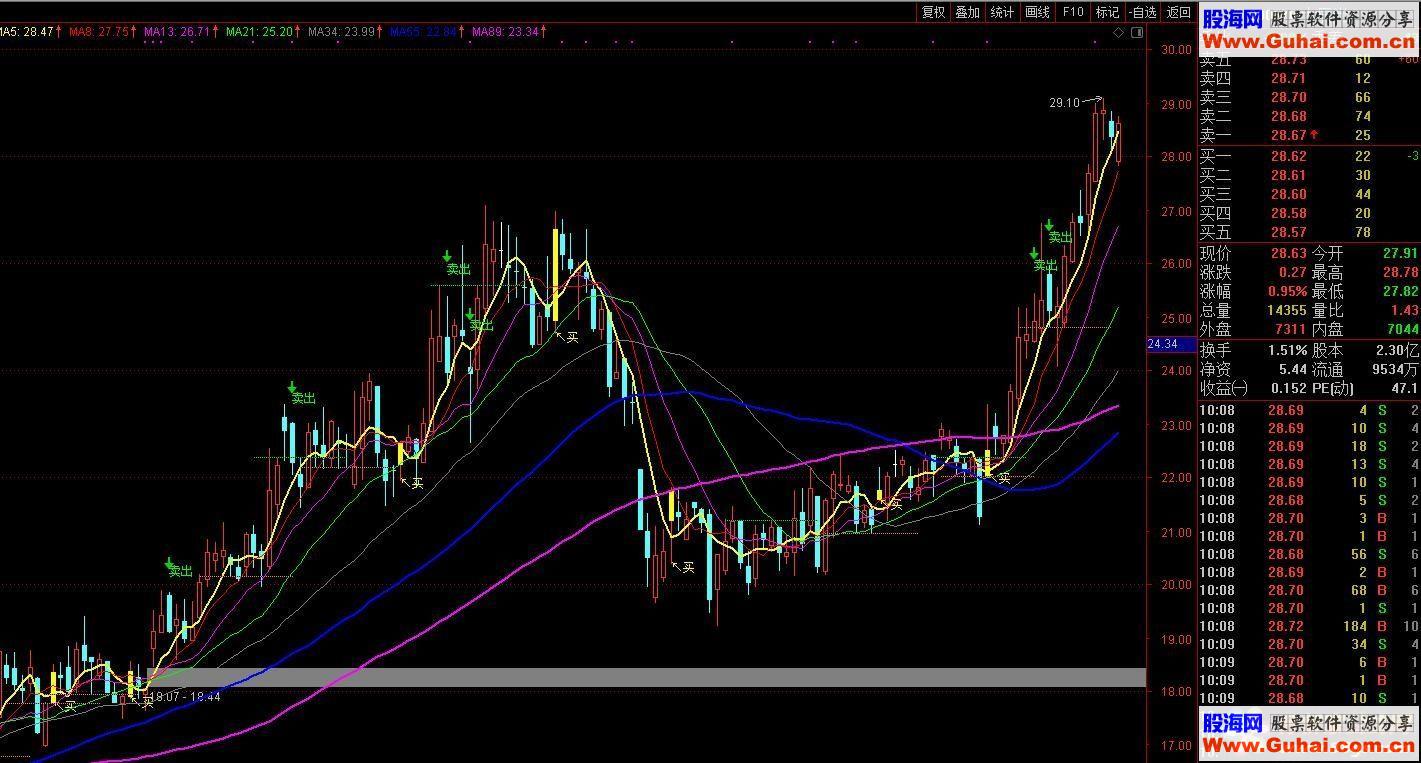The image size is (1421, 763).
Task: Click the tick row with volume 184 B
Action: [1309, 626]
